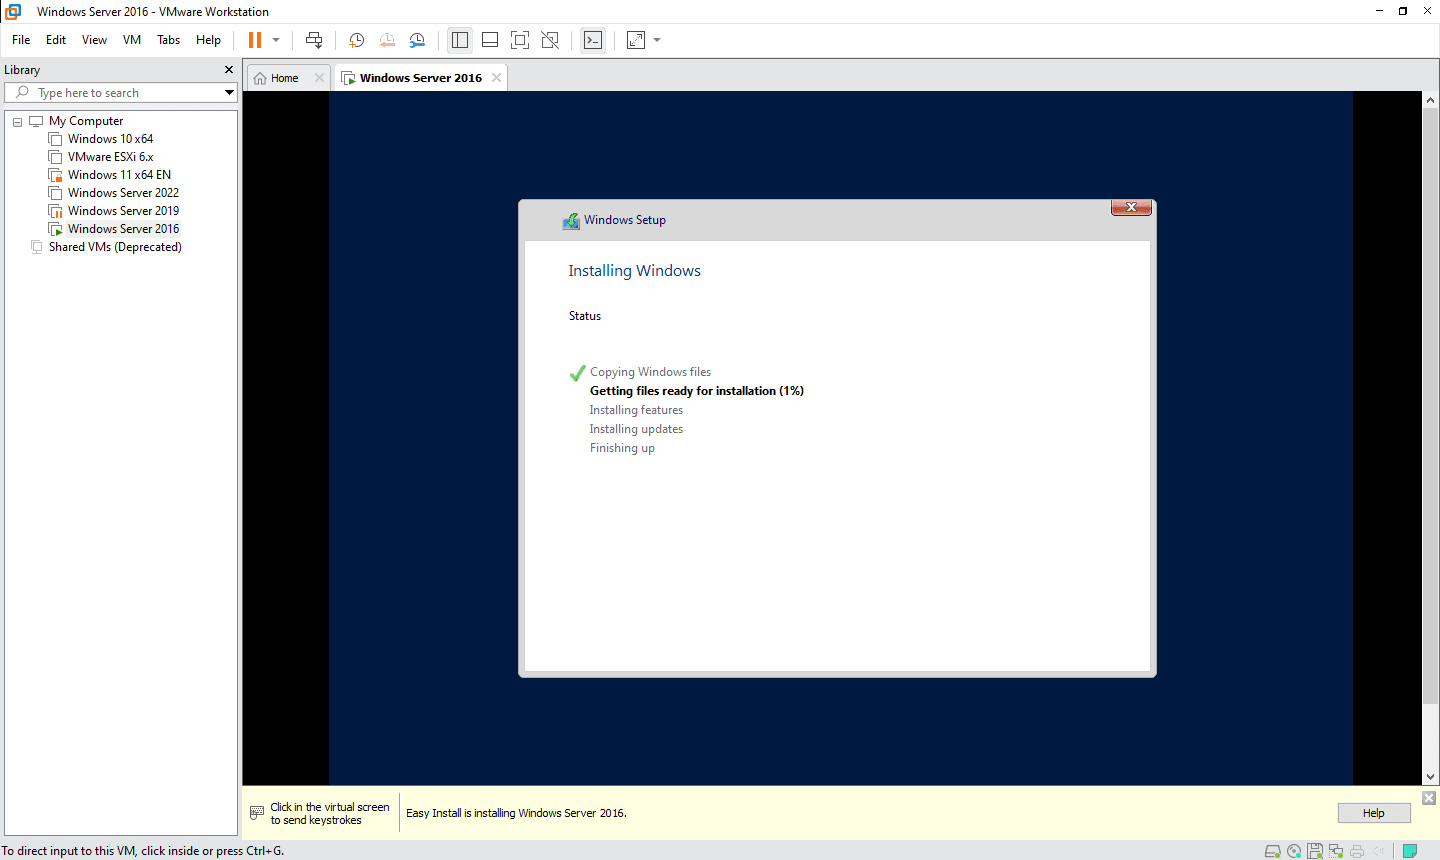The image size is (1440, 860).
Task: Expand the library search filter dropdown
Action: tap(229, 93)
